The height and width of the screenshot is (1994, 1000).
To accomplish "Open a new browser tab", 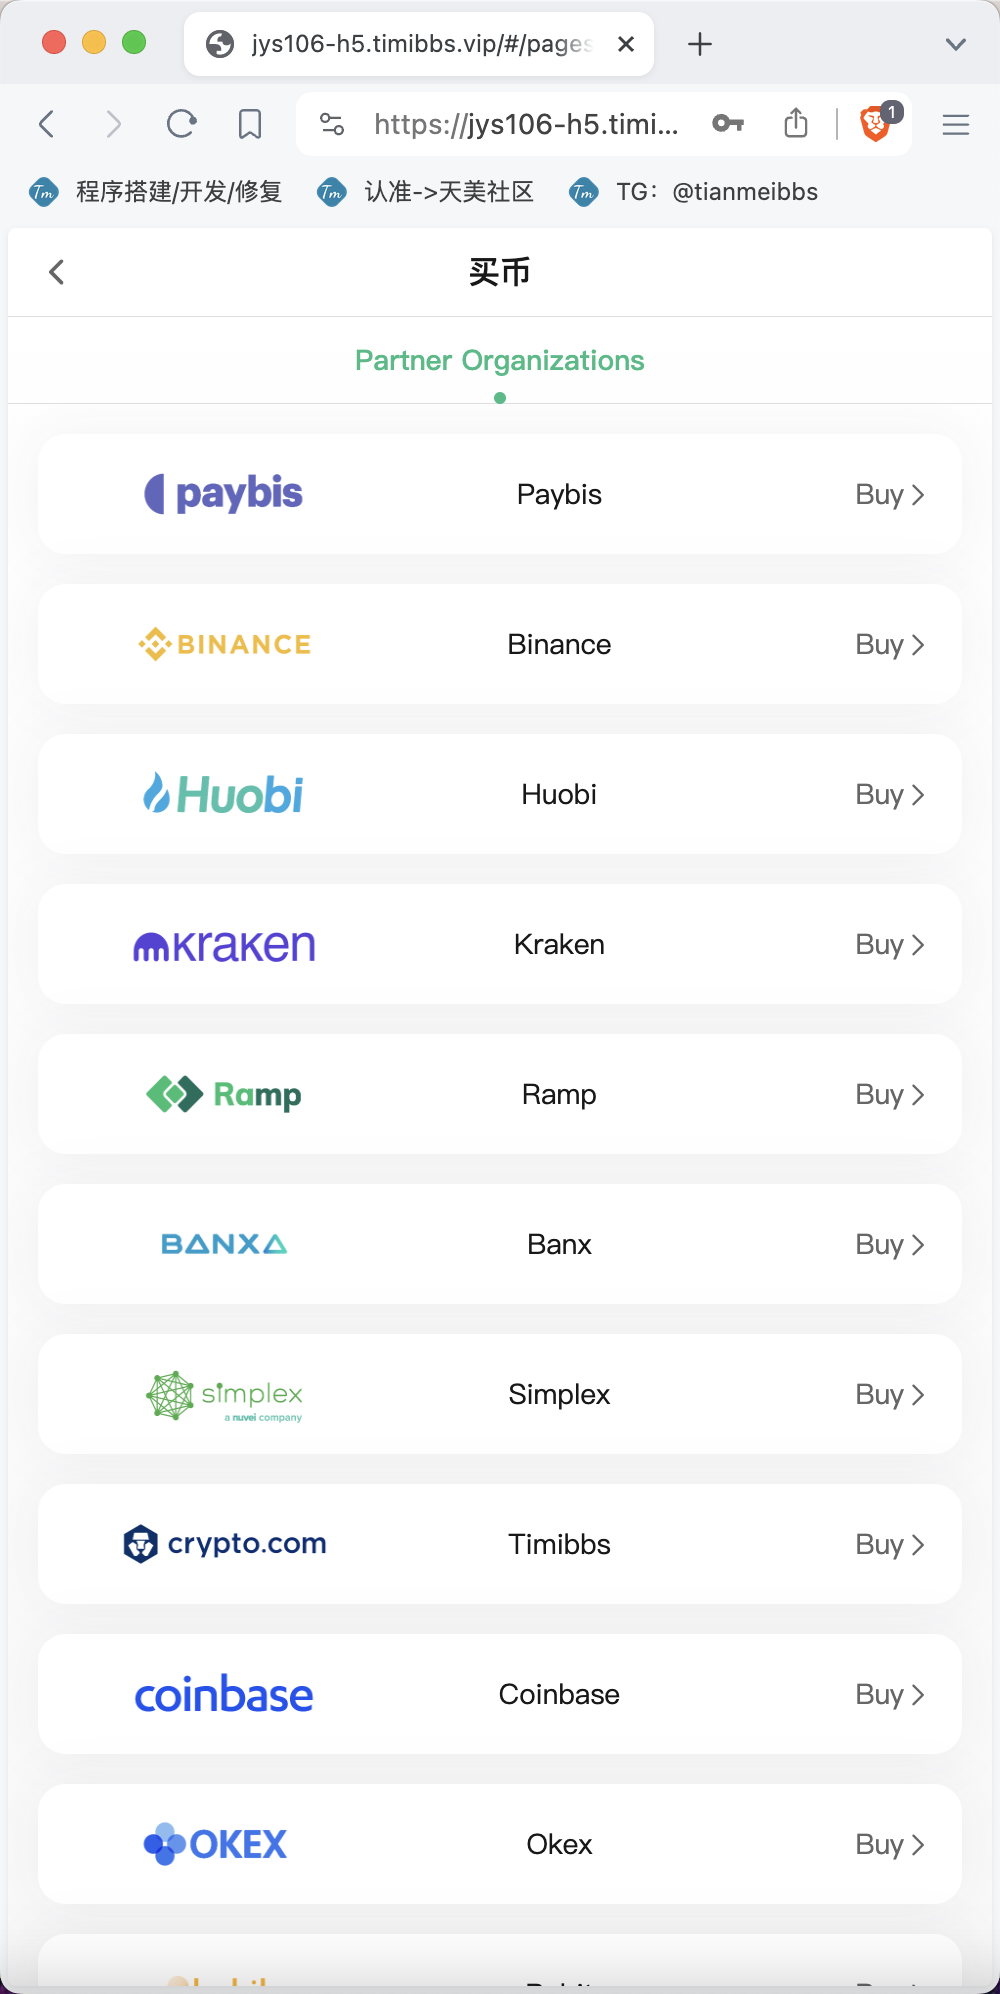I will (700, 44).
